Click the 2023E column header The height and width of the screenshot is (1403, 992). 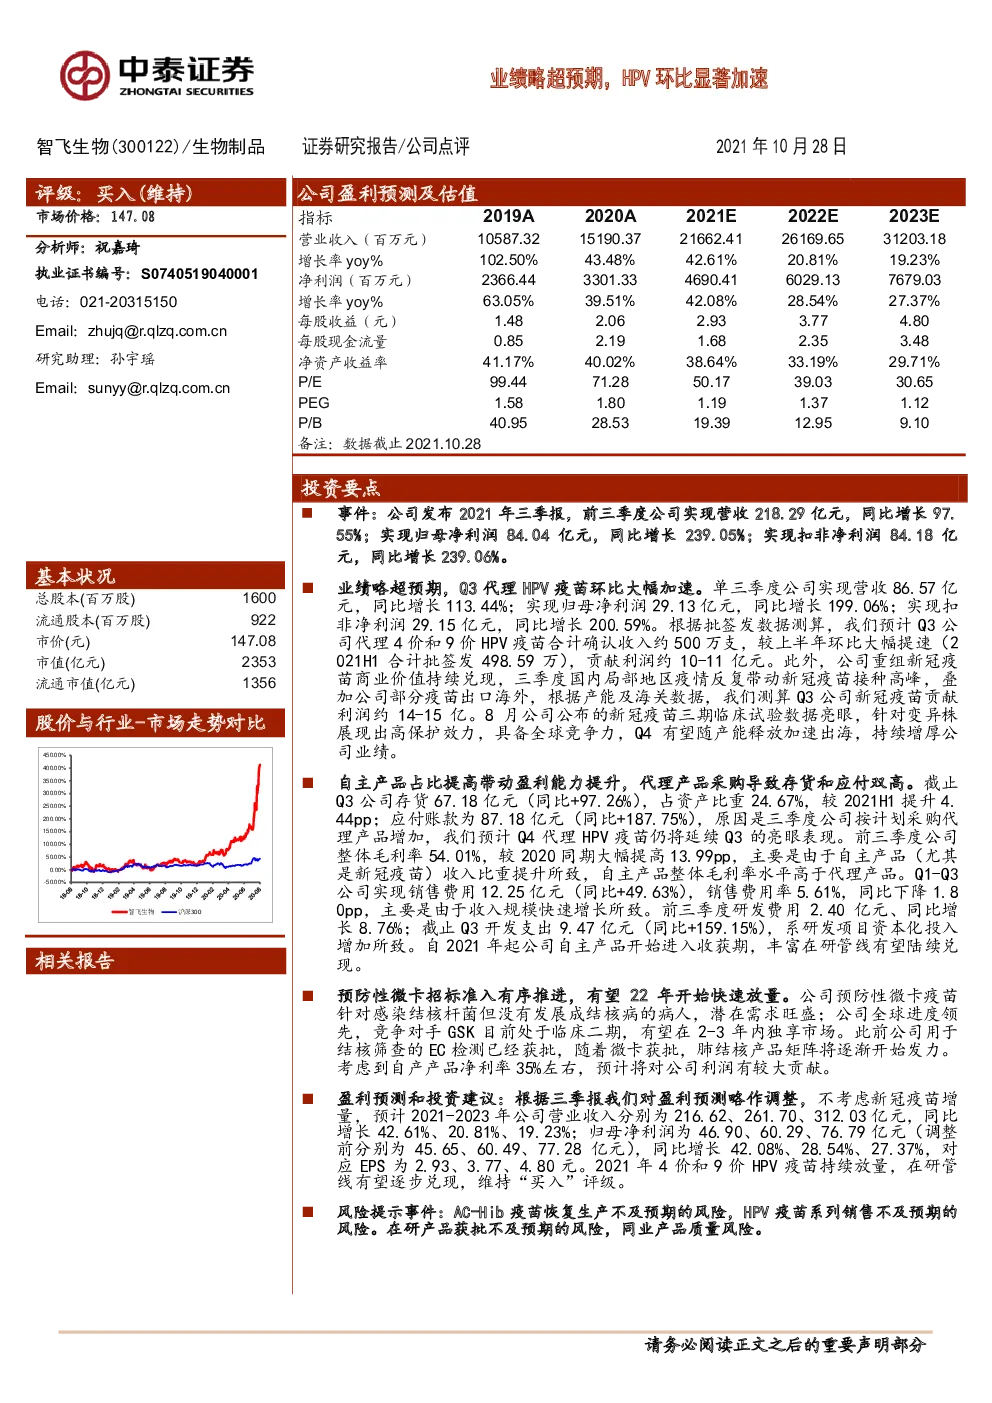click(x=914, y=216)
